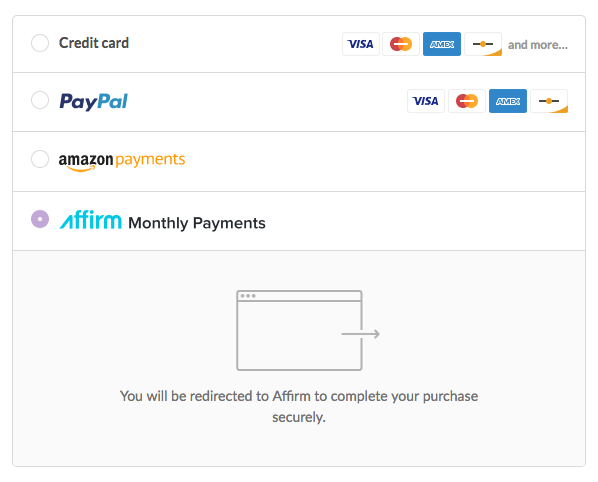Click the Visa icon in PayPal row
Image resolution: width=598 pixels, height=482 pixels.
click(426, 101)
